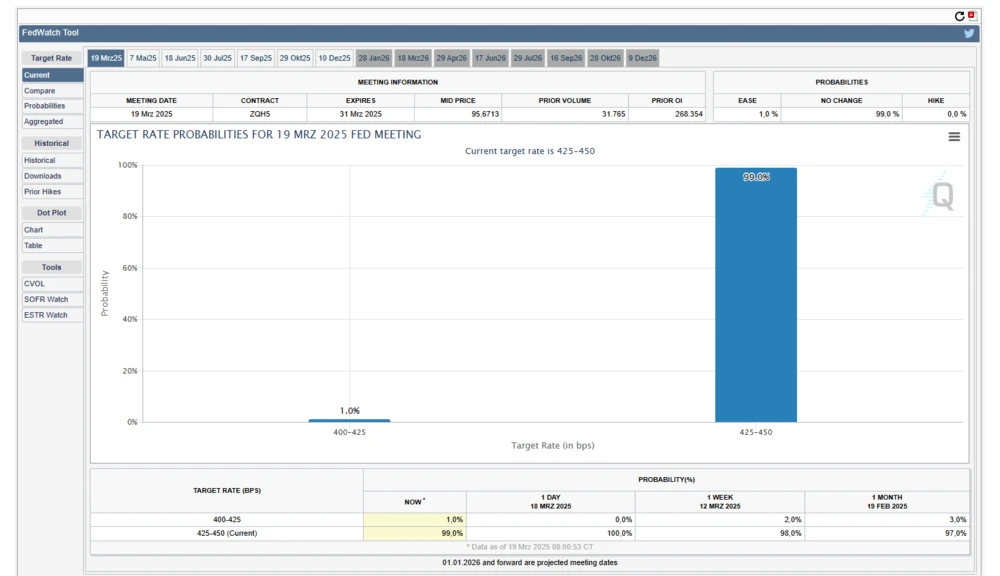The width and height of the screenshot is (1000, 576).
Task: Open the projected 28 Jan26 meeting tab
Action: click(373, 58)
